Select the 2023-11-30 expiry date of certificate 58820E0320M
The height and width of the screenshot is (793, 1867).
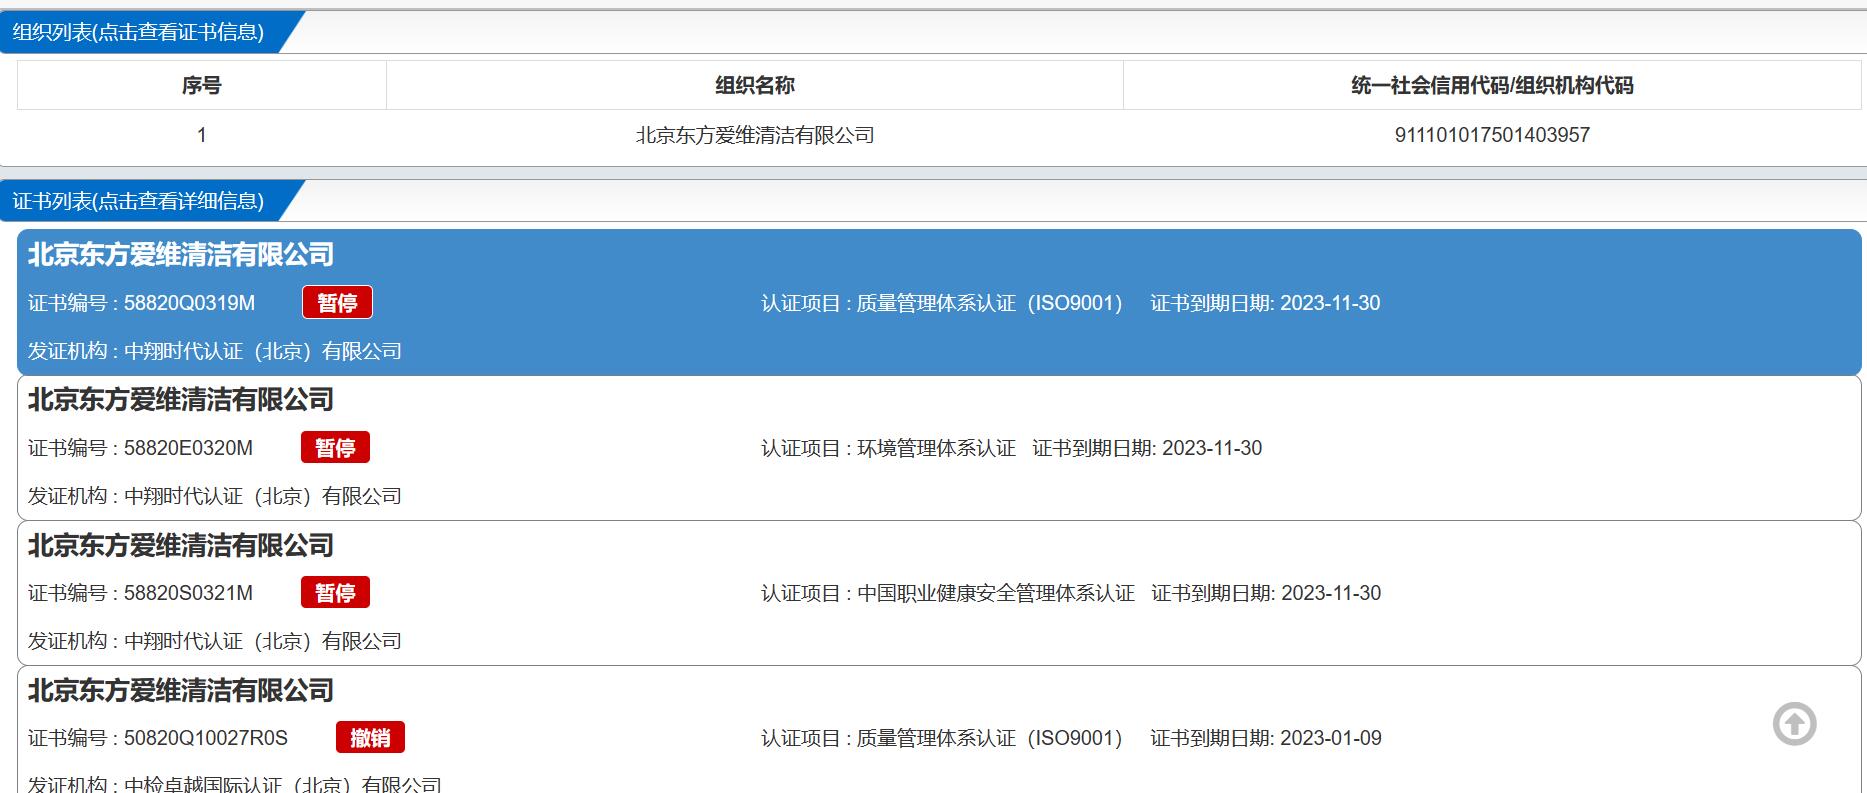point(1212,448)
